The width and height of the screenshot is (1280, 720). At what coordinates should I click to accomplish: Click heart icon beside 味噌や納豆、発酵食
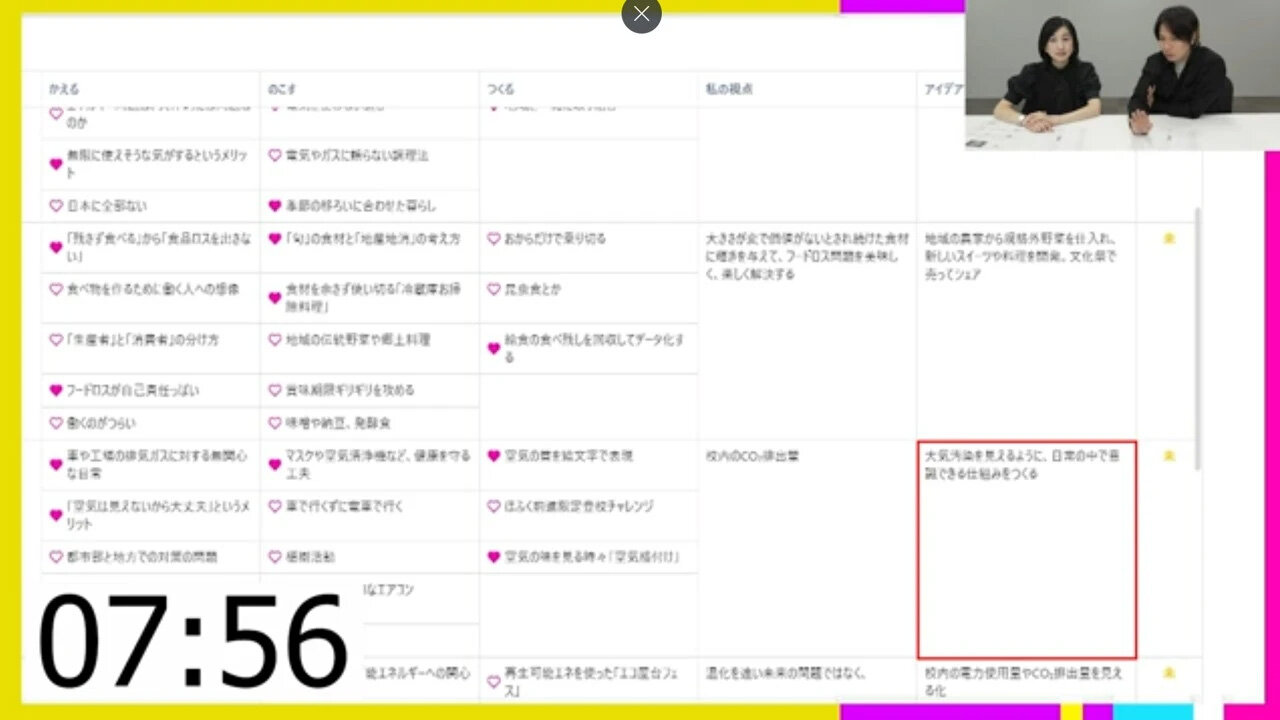point(275,423)
